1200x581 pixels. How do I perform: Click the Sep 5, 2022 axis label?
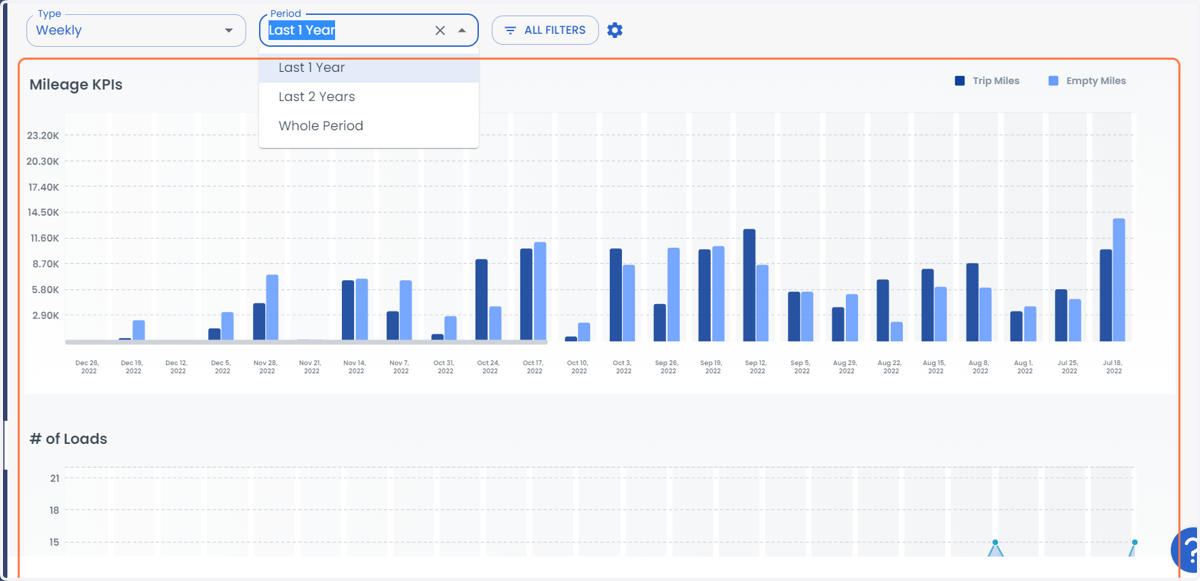click(x=800, y=367)
